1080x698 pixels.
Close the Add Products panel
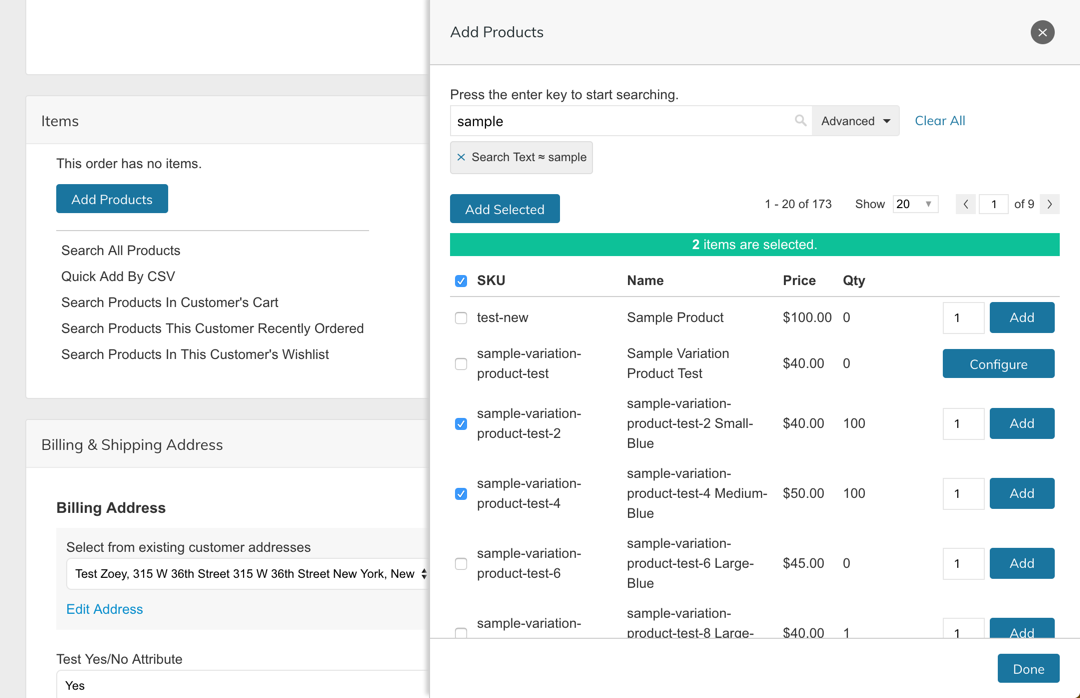tap(1042, 33)
